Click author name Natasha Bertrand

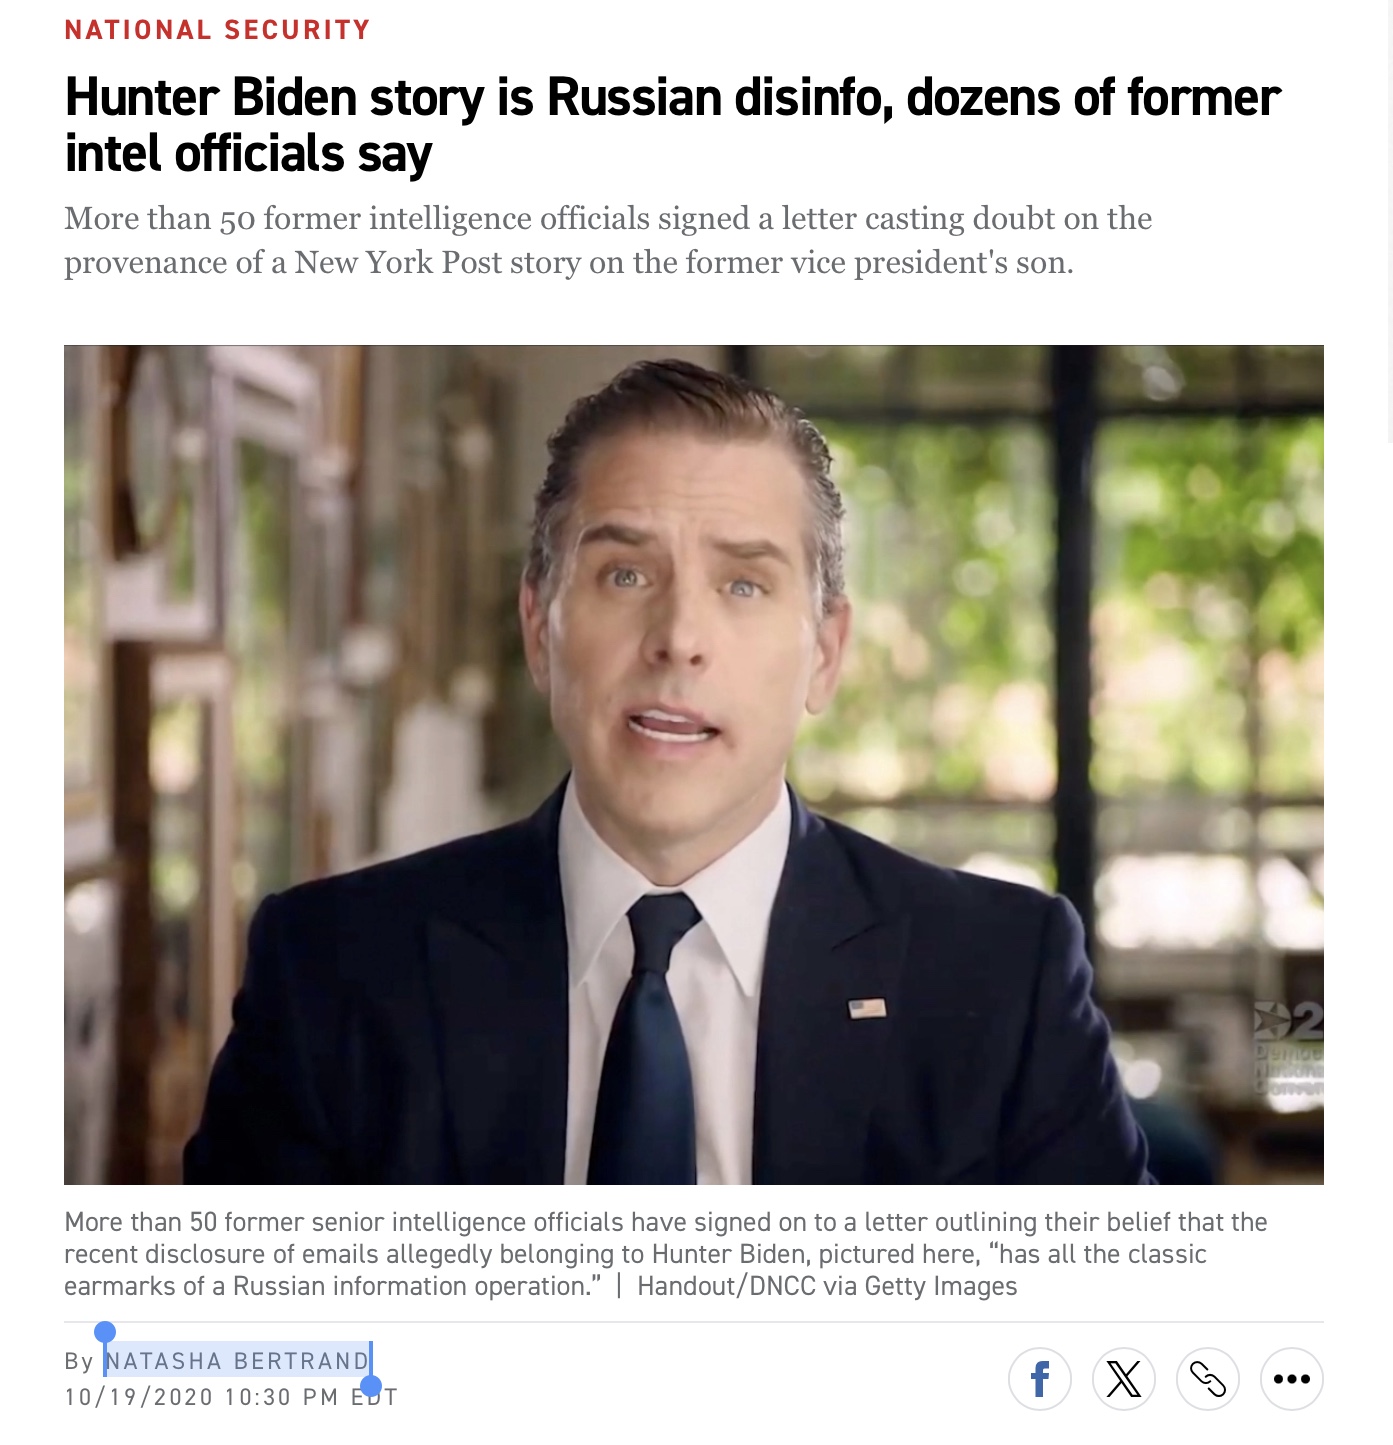[x=238, y=1361]
